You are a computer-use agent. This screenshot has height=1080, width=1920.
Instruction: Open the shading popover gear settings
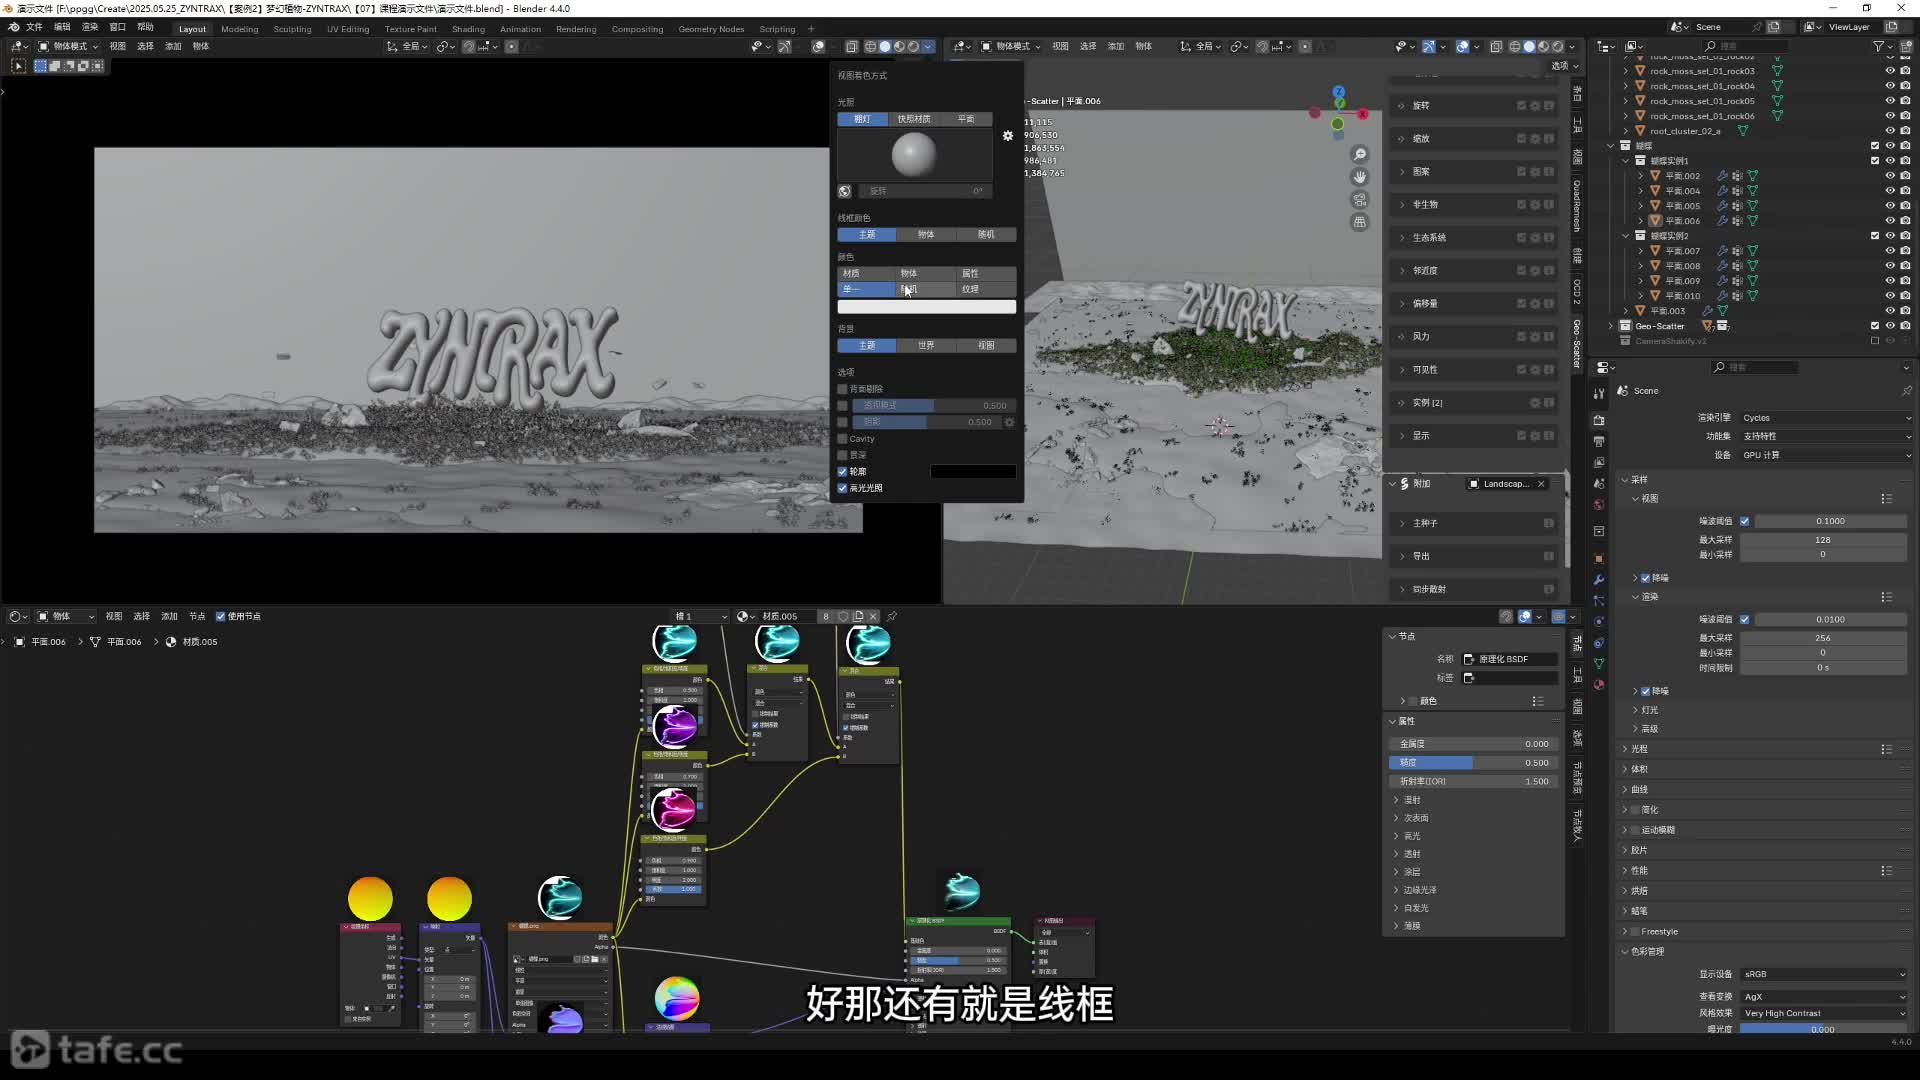click(1008, 136)
